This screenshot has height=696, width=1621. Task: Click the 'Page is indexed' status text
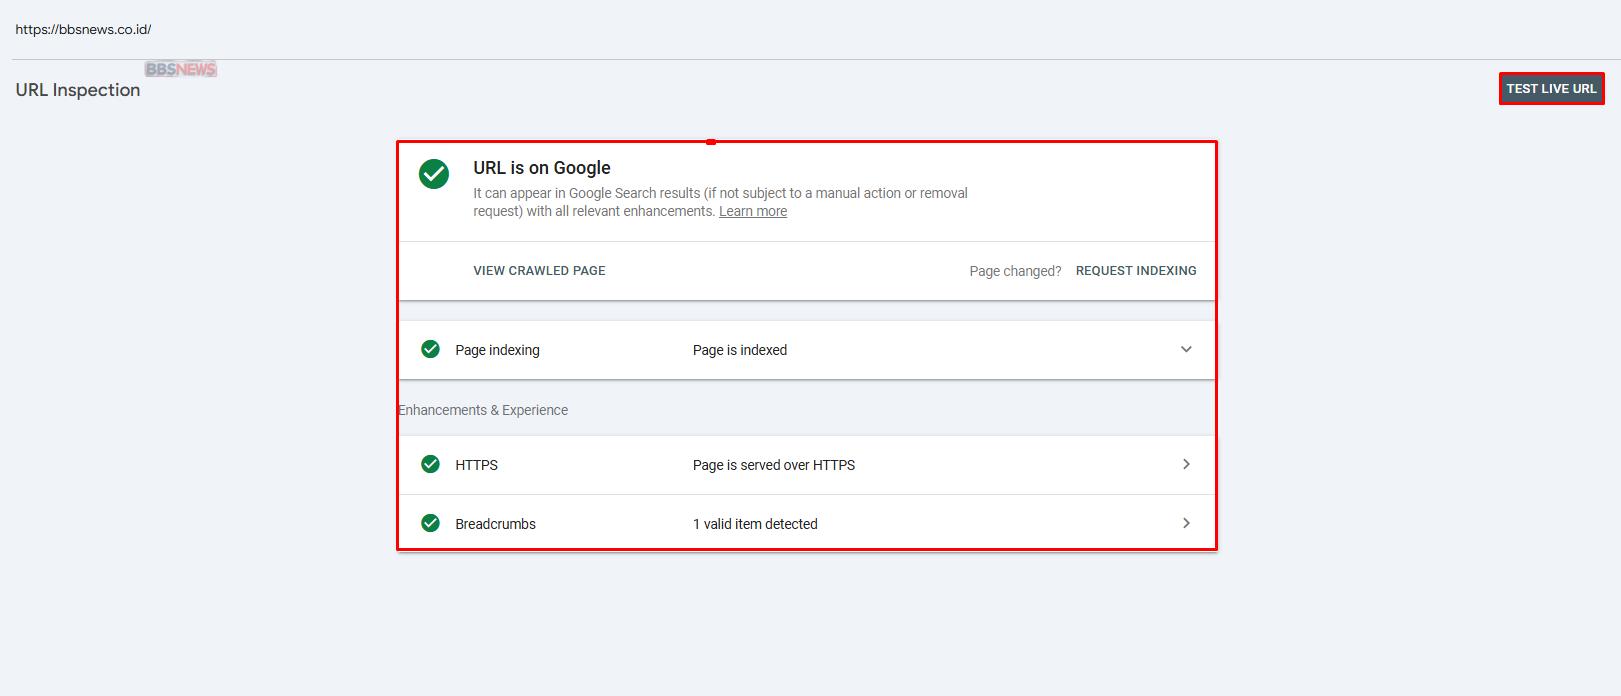[x=739, y=350]
